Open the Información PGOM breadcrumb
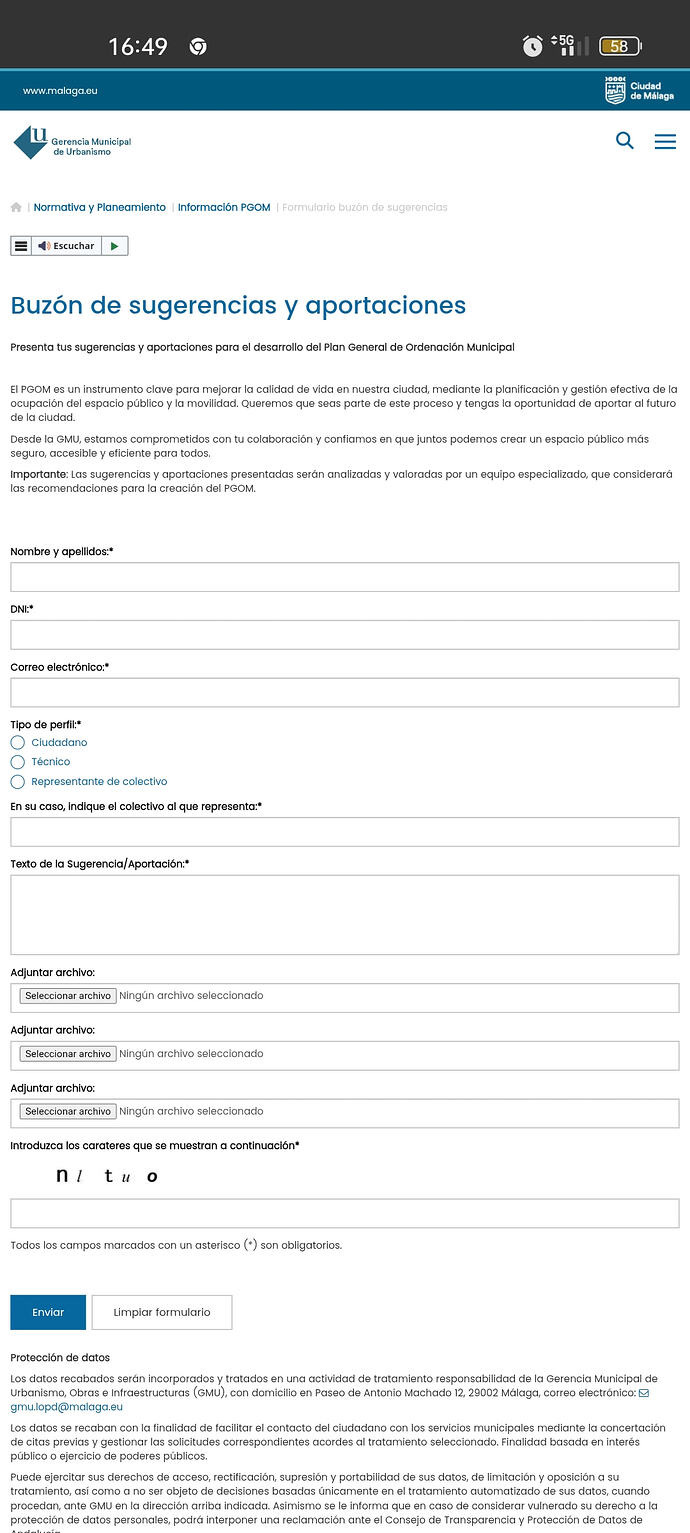The image size is (690, 1533). pos(224,207)
